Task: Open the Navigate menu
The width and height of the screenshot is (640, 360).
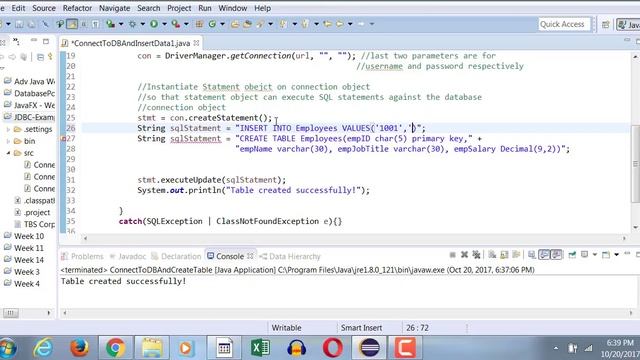Action: click(115, 8)
